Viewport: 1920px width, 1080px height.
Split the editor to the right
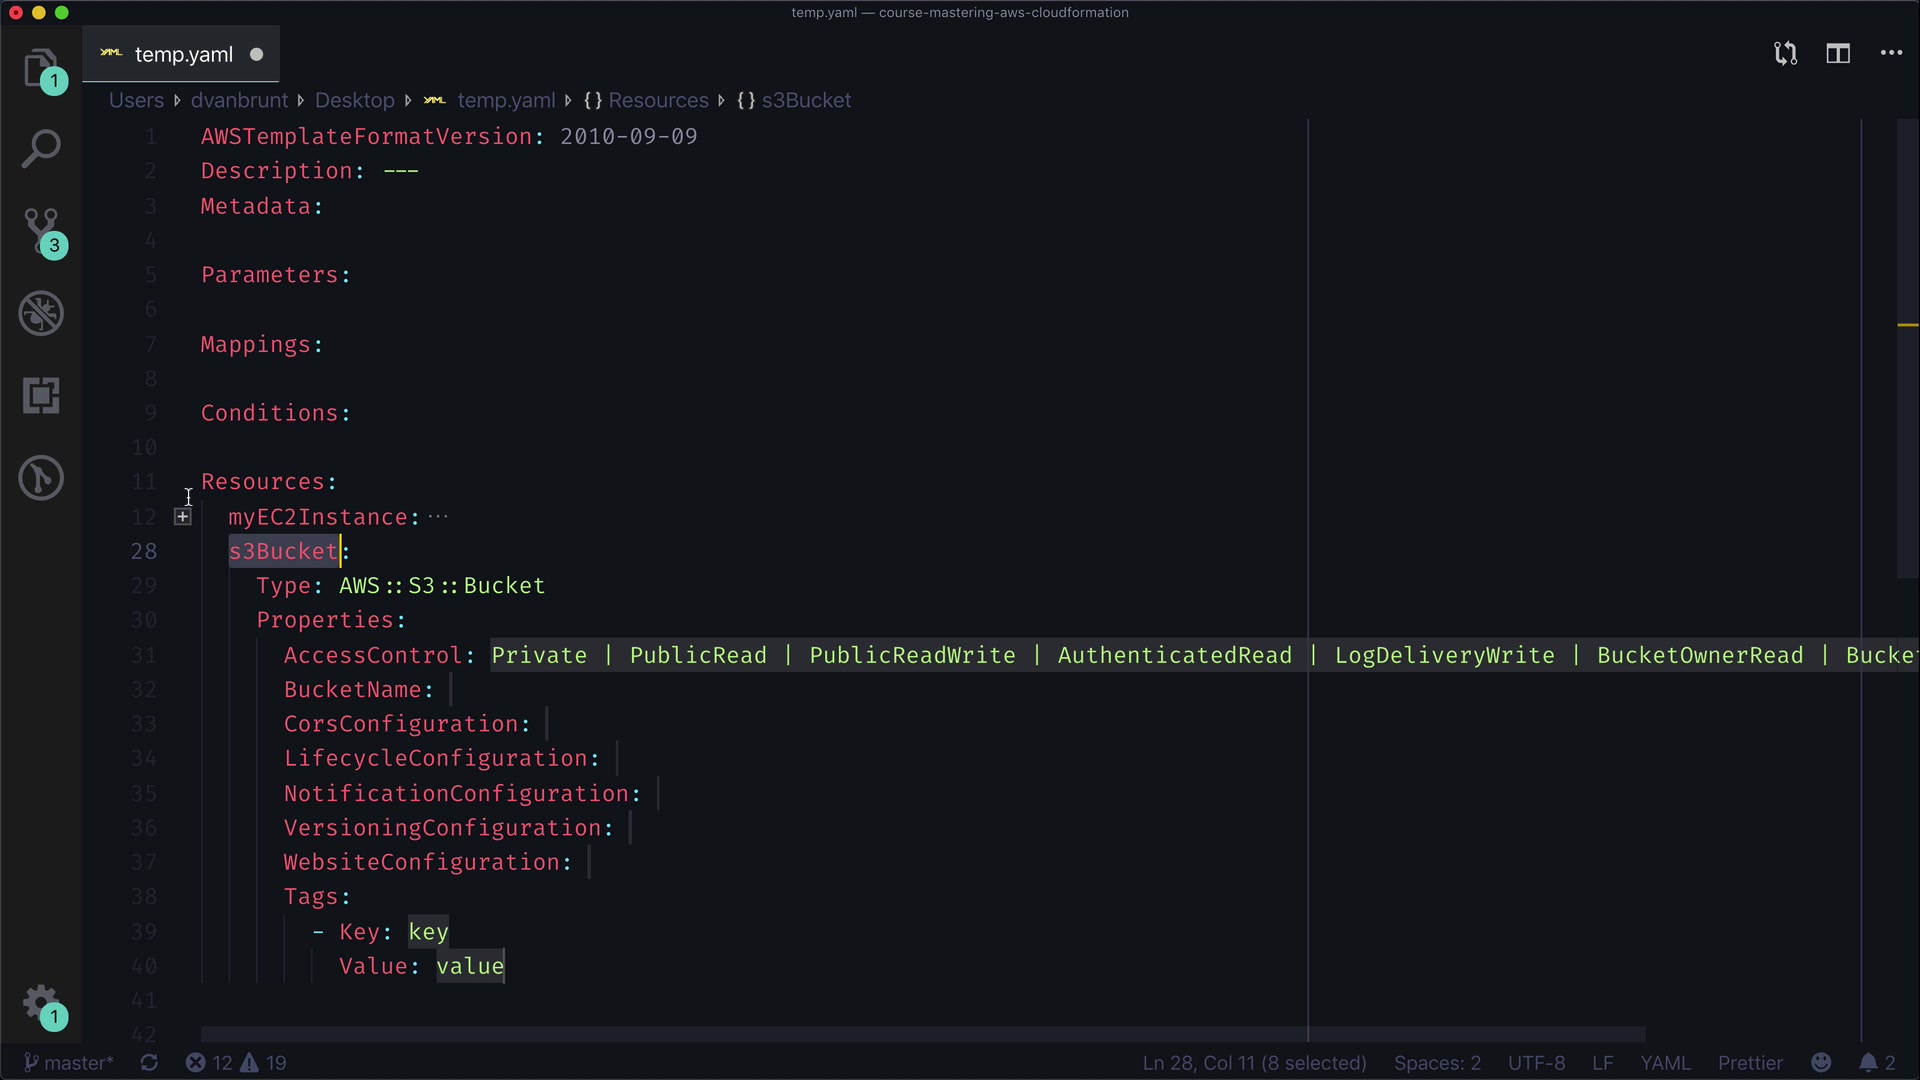(1838, 54)
